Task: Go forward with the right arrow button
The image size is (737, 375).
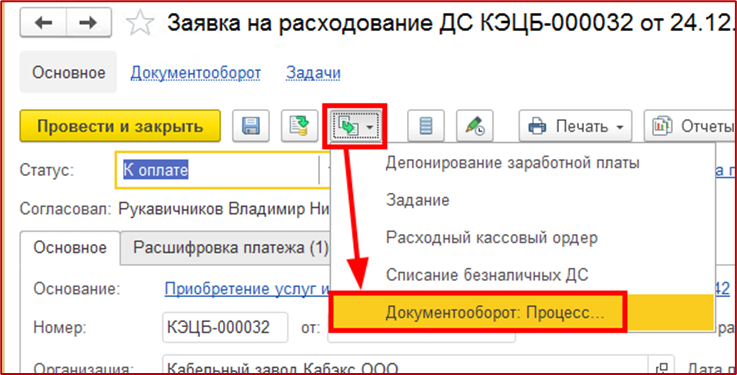Action: click(x=89, y=23)
